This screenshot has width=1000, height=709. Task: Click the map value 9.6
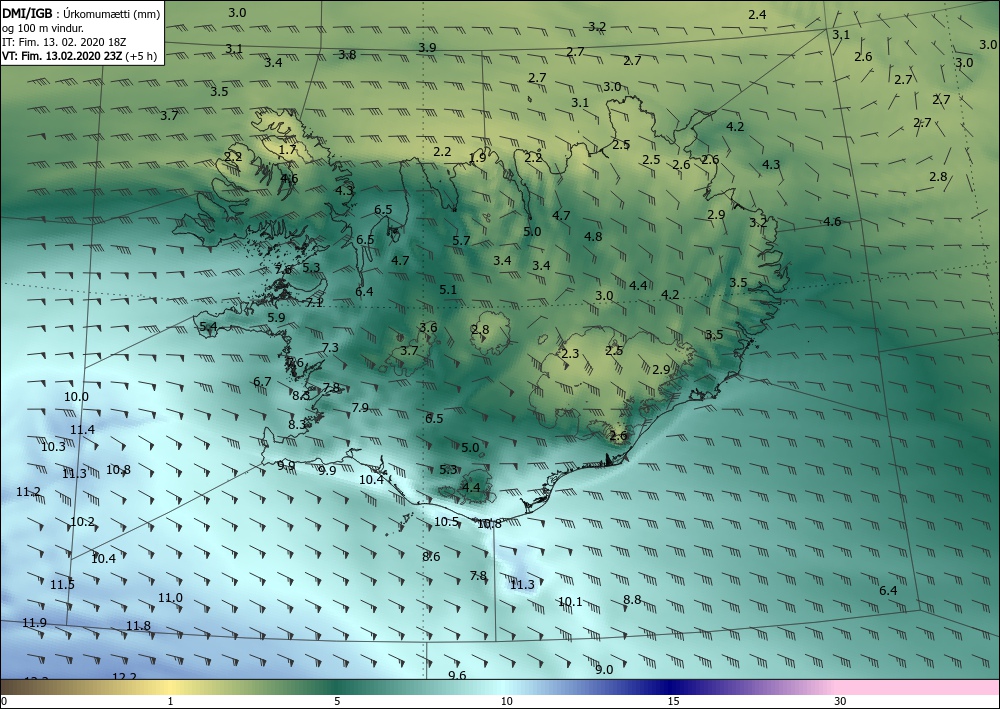coord(457,675)
